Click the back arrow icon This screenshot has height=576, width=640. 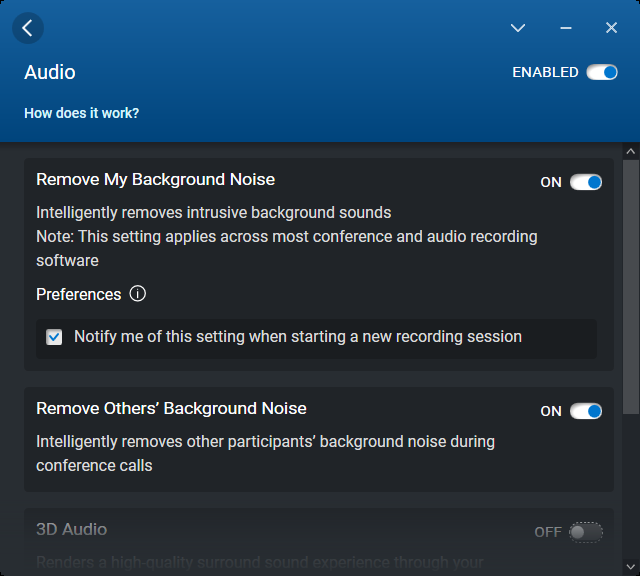click(x=27, y=28)
